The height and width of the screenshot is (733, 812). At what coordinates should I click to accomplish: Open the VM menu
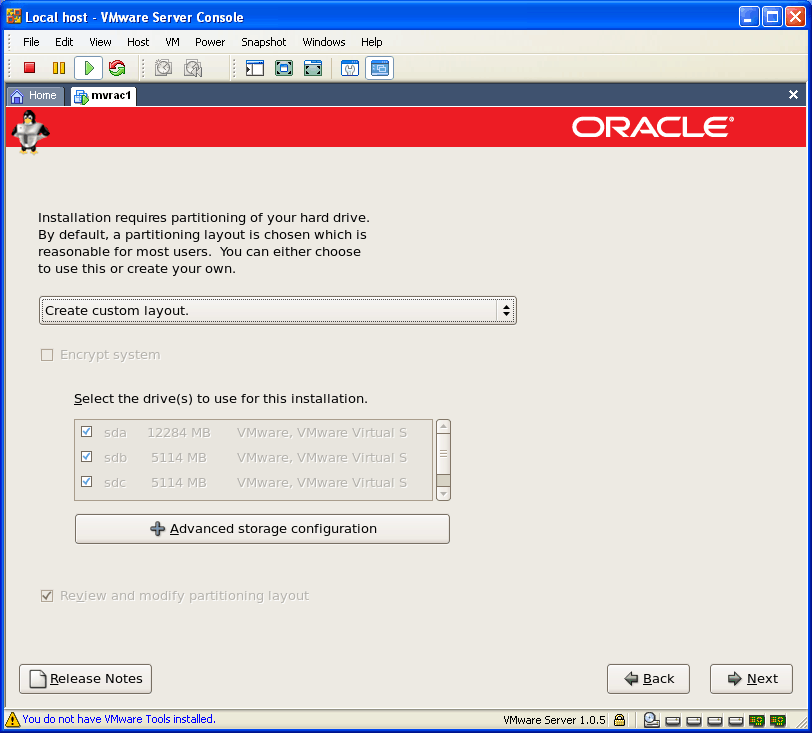(172, 42)
